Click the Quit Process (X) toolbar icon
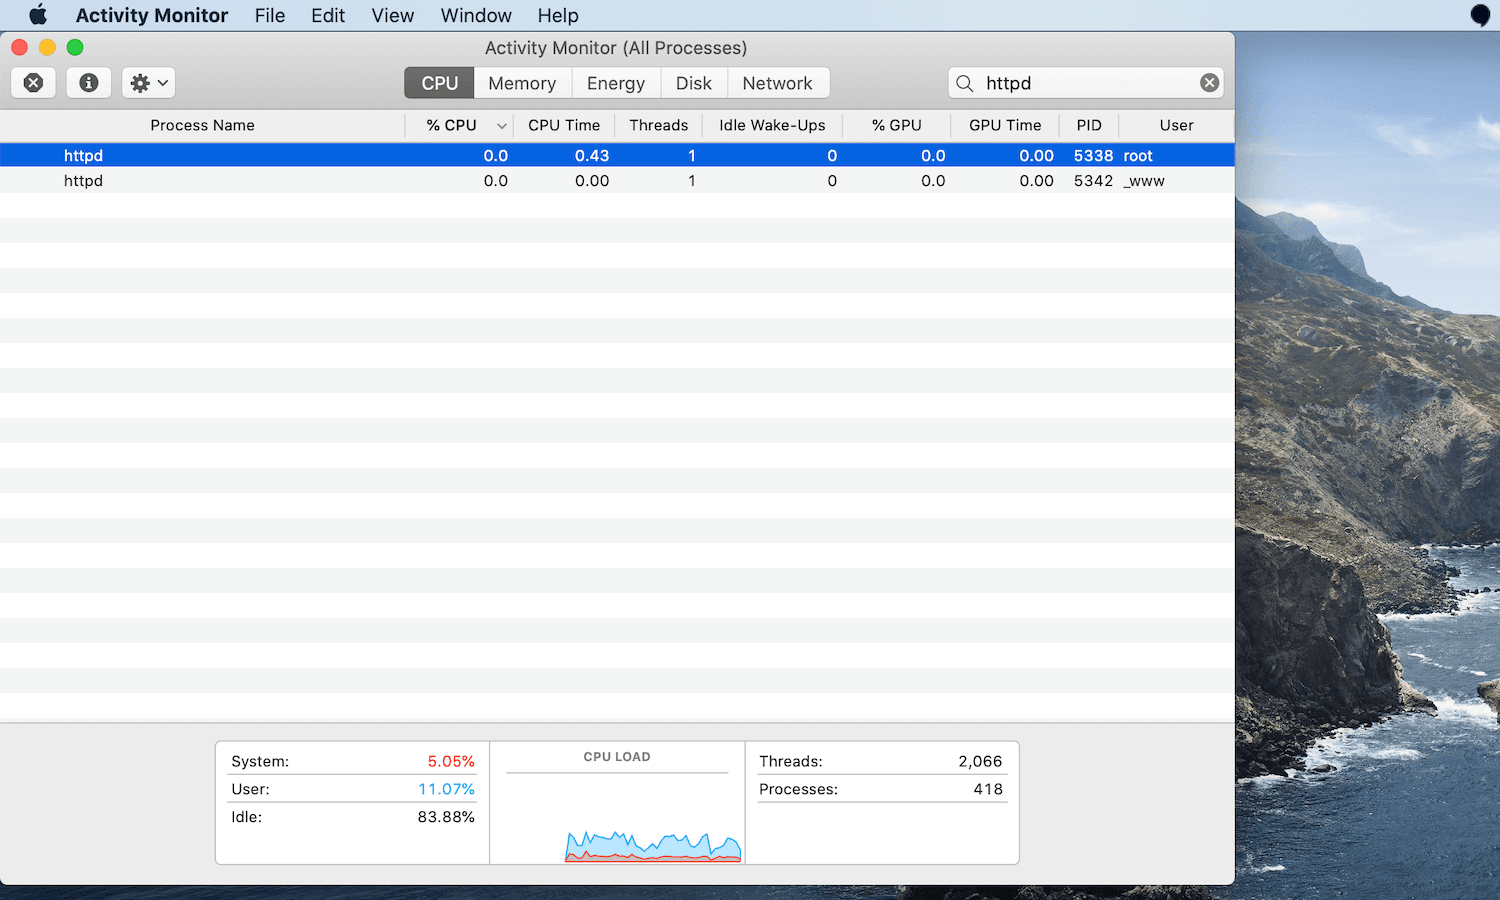This screenshot has width=1500, height=900. [33, 83]
